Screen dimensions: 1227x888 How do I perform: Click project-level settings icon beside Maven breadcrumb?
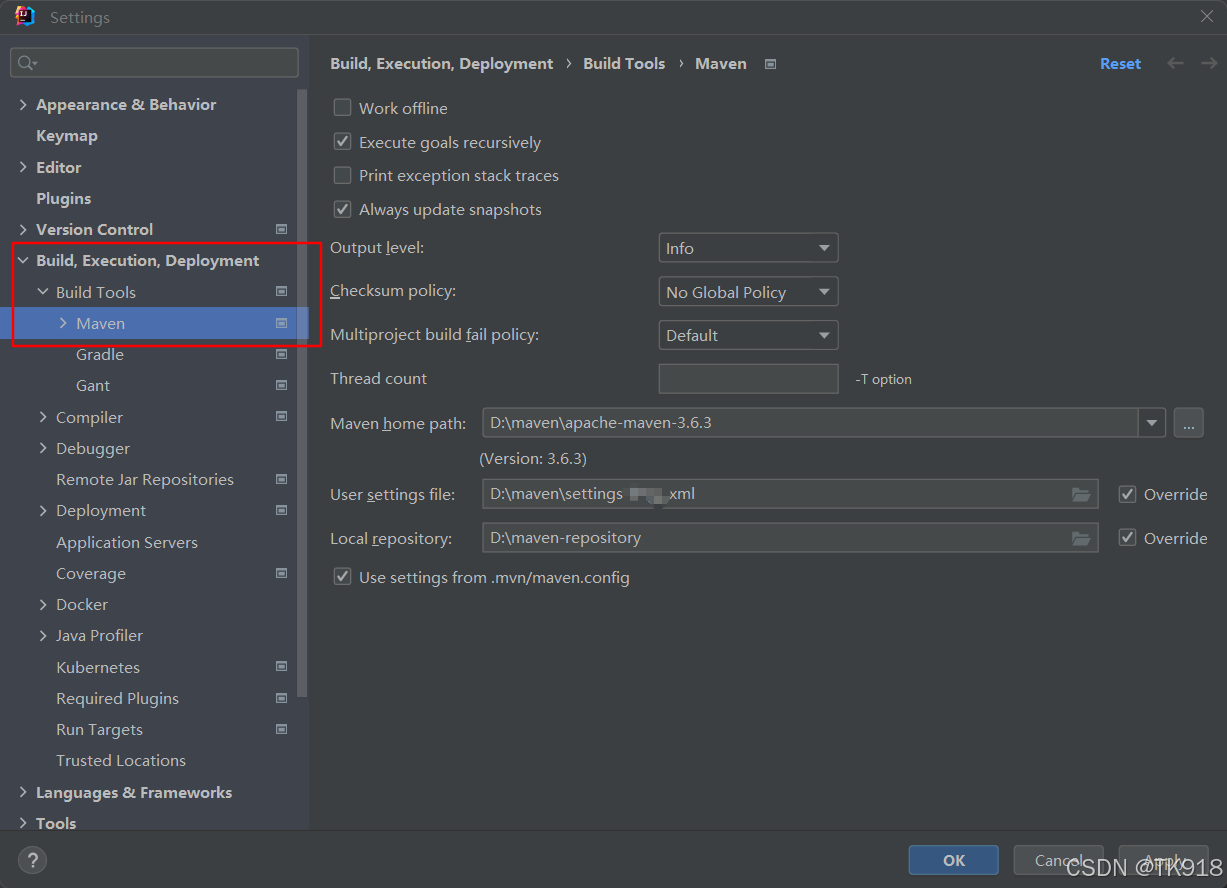pyautogui.click(x=770, y=64)
